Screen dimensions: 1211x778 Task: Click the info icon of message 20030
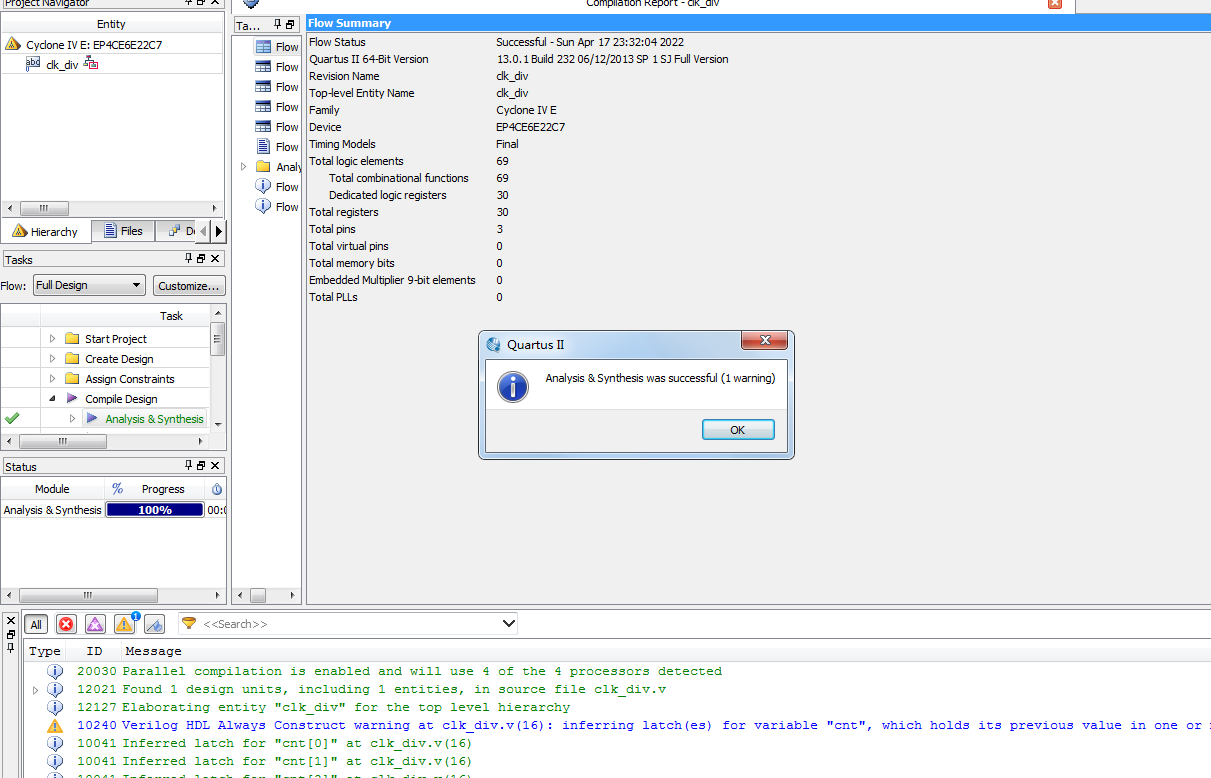55,672
